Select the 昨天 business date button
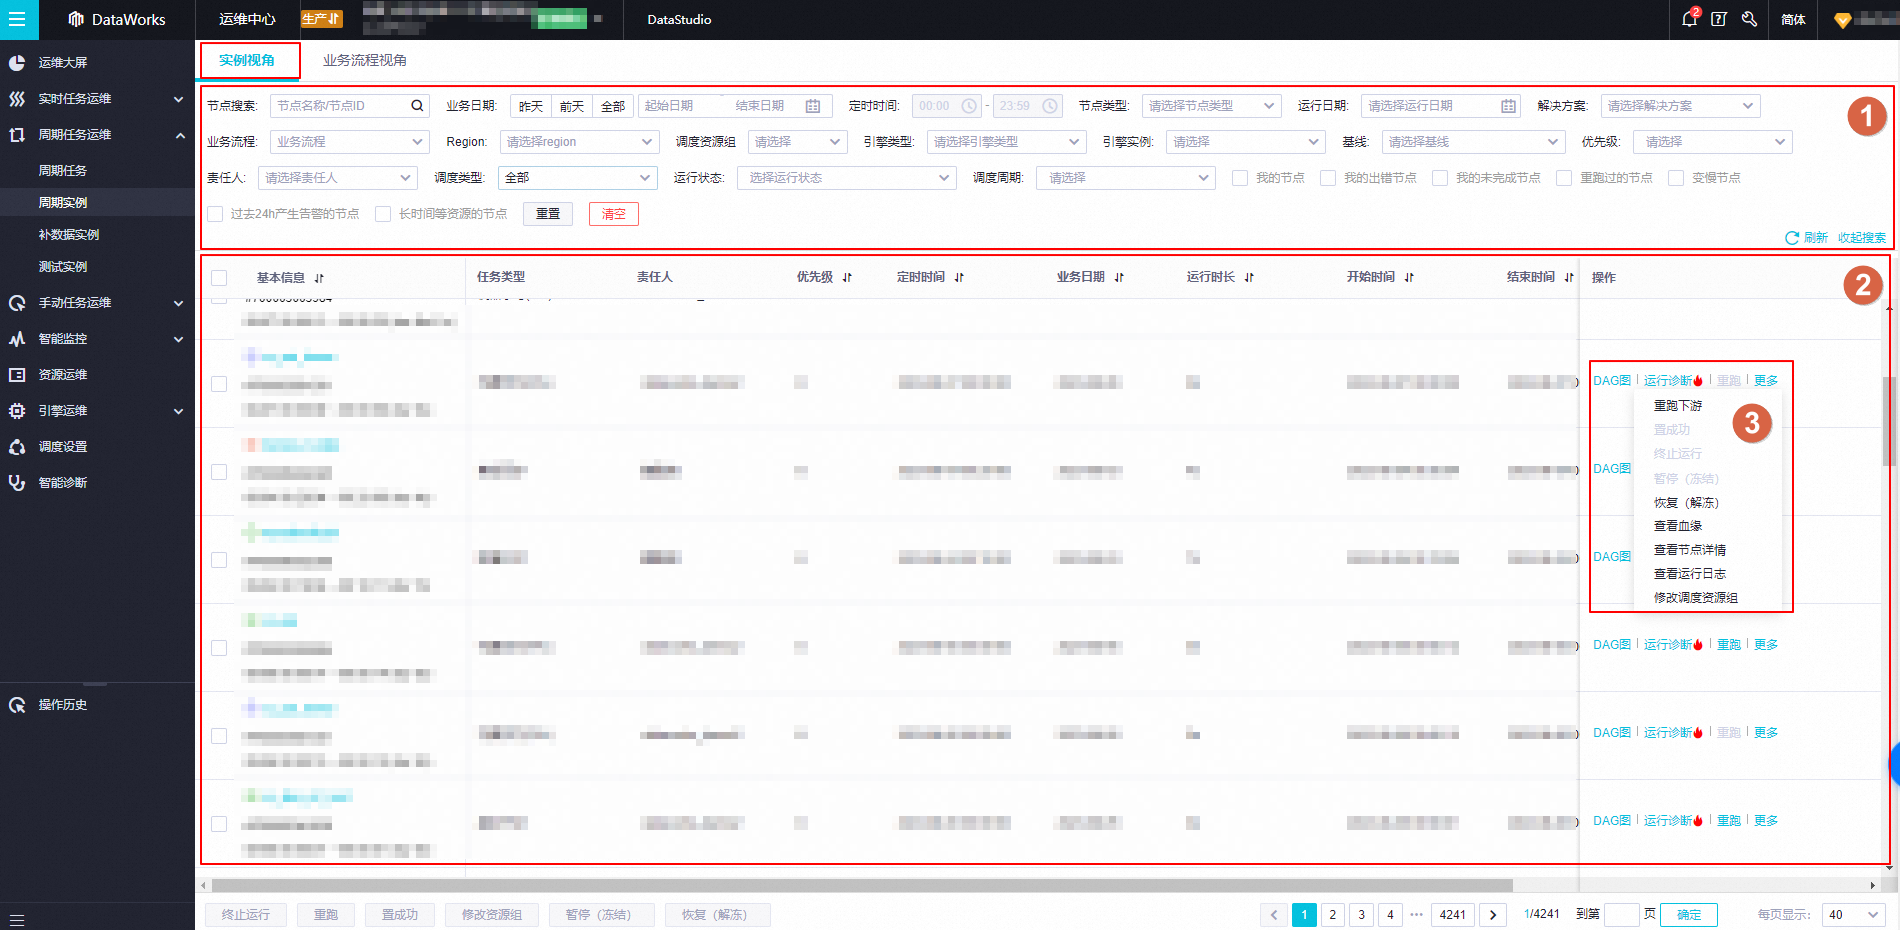1900x930 pixels. point(531,106)
